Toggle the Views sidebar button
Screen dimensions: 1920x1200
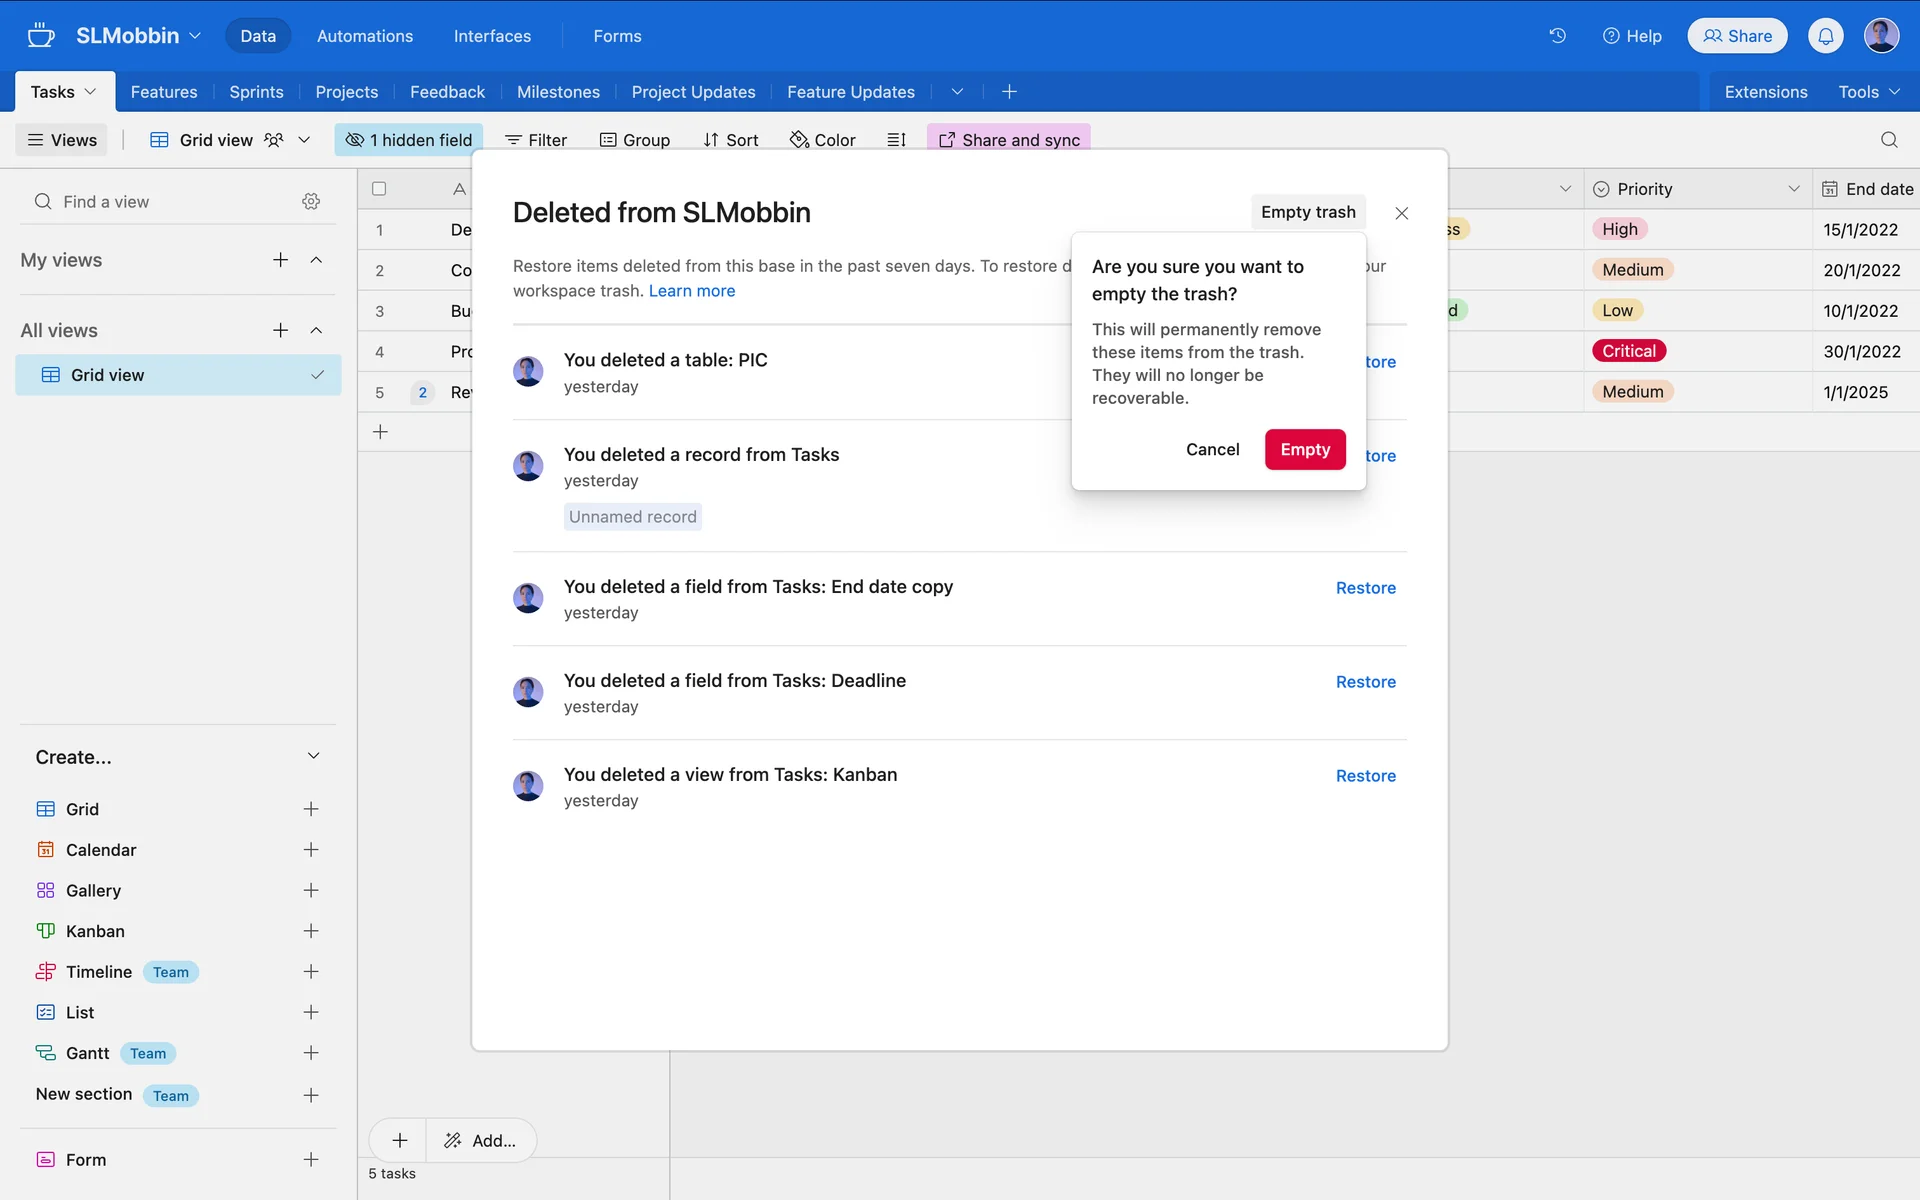62,140
